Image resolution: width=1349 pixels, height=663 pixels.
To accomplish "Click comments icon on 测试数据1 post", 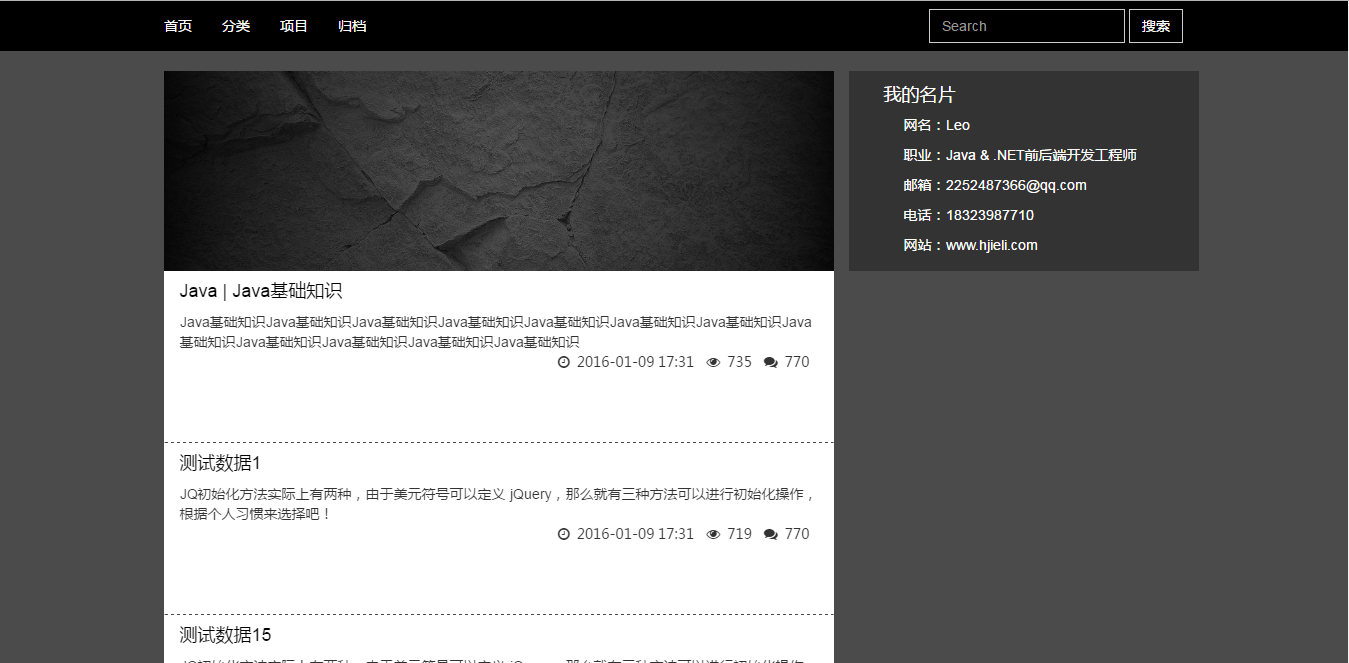I will click(x=770, y=534).
